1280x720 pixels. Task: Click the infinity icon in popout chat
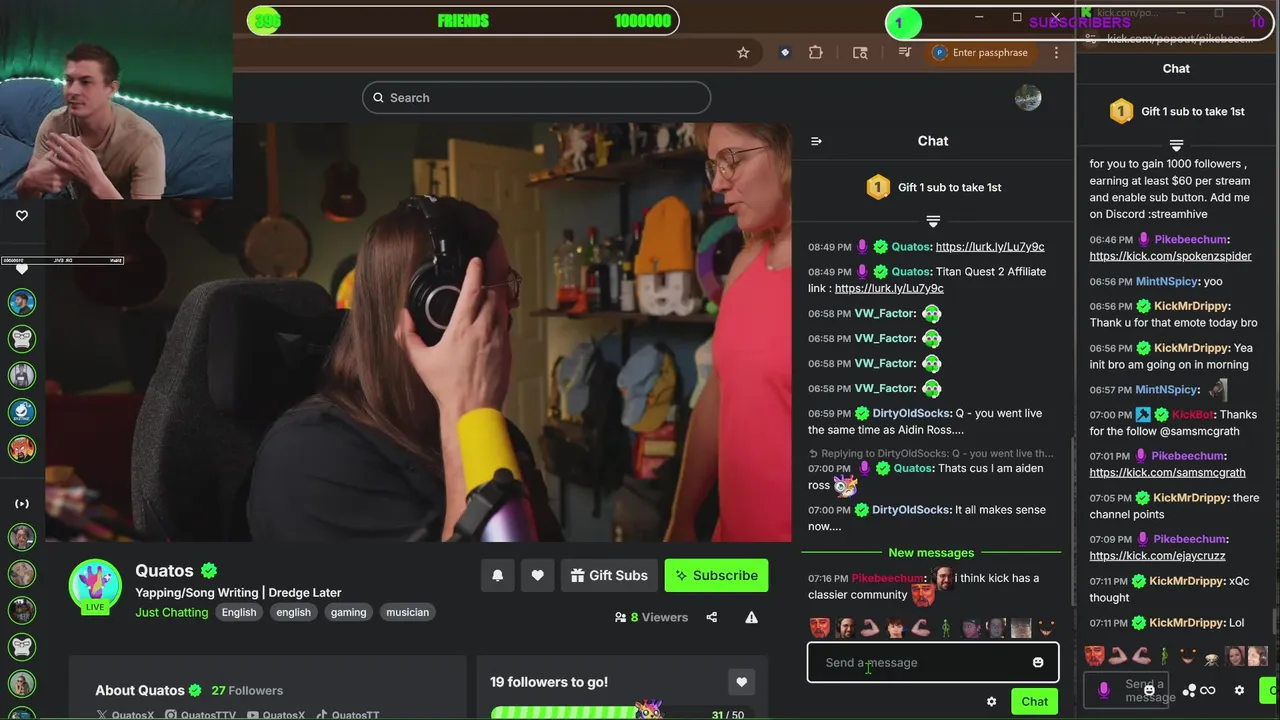coord(1207,691)
